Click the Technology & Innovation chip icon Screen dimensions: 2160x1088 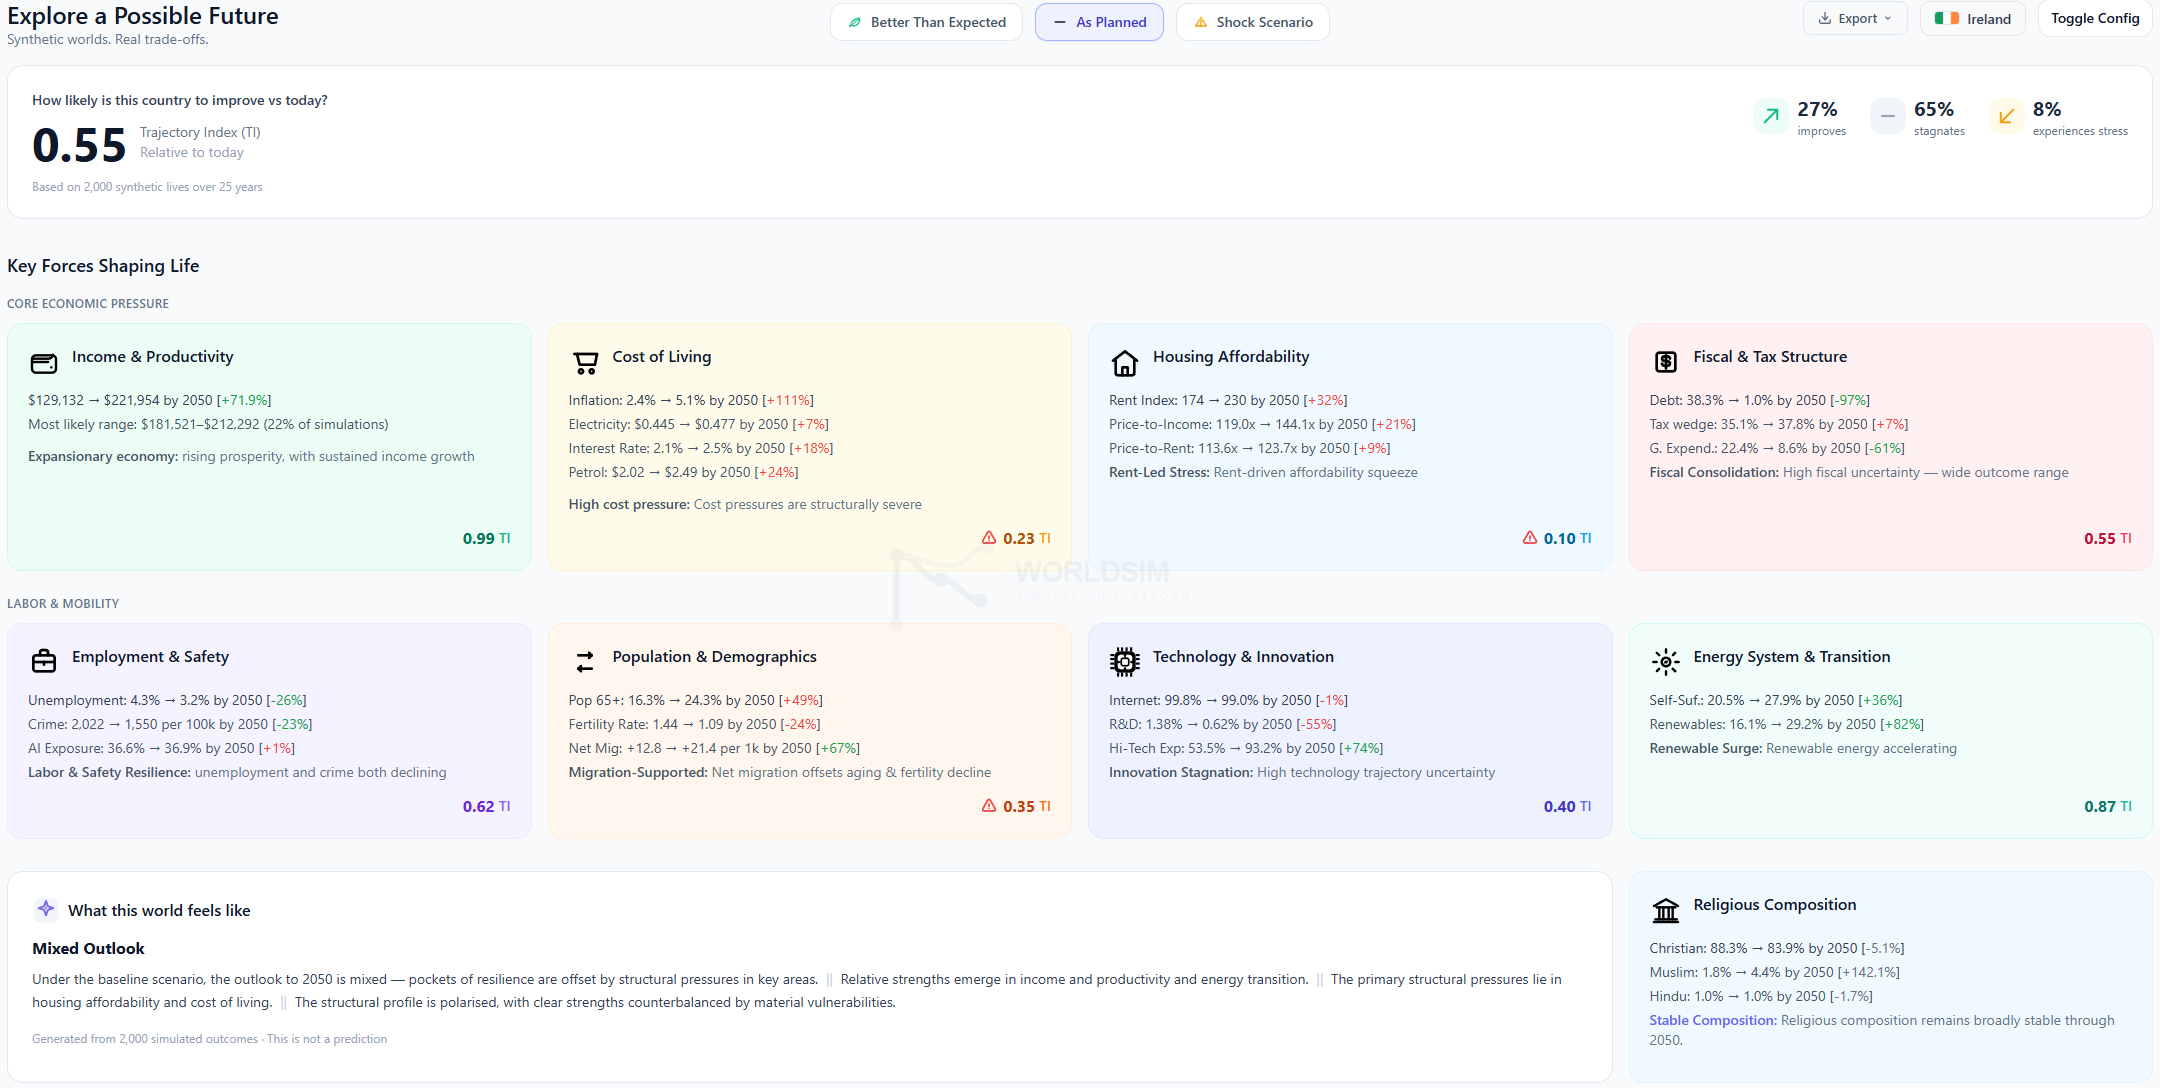(x=1125, y=661)
